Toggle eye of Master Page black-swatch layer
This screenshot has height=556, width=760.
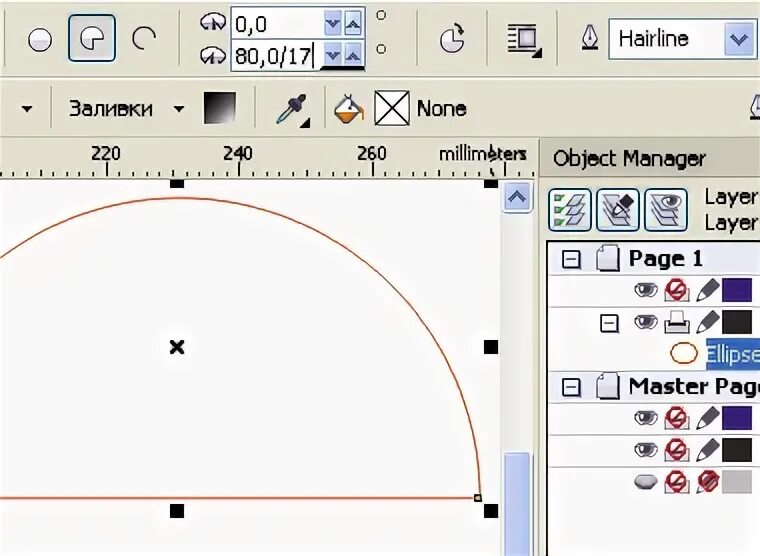coord(646,450)
